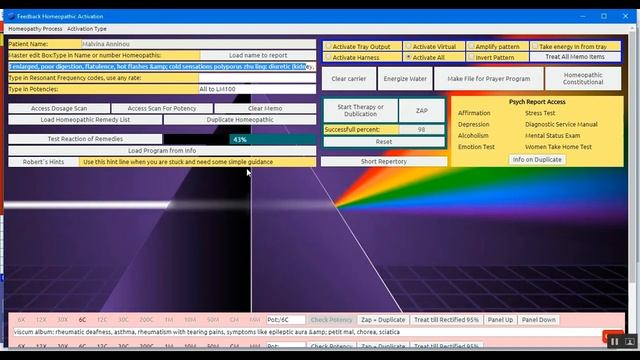Click the picture-in-picture icon beside pause
640x360 pixels.
coord(629,342)
